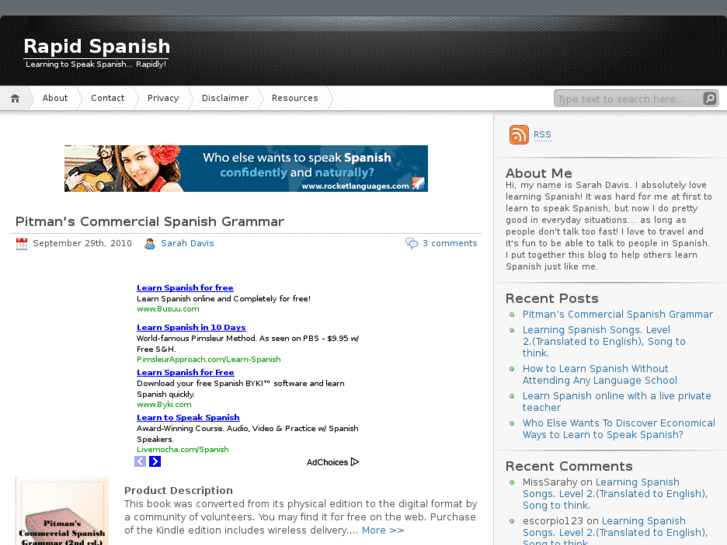Image resolution: width=727 pixels, height=545 pixels.
Task: Open the Privacy page
Action: 163,98
